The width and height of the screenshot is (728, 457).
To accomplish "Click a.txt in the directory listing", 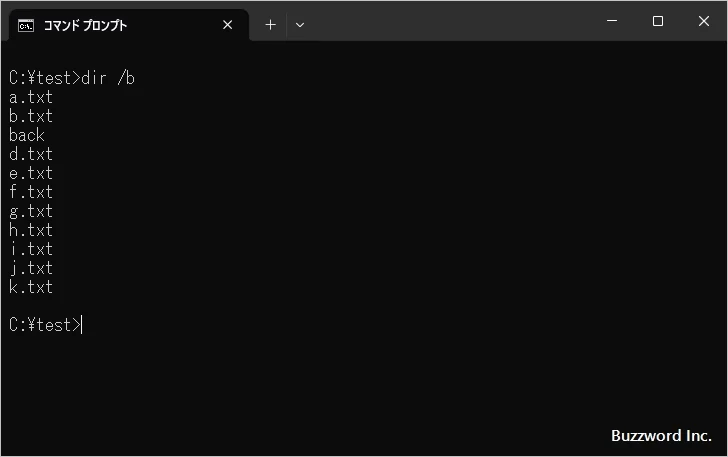I will click(x=31, y=97).
